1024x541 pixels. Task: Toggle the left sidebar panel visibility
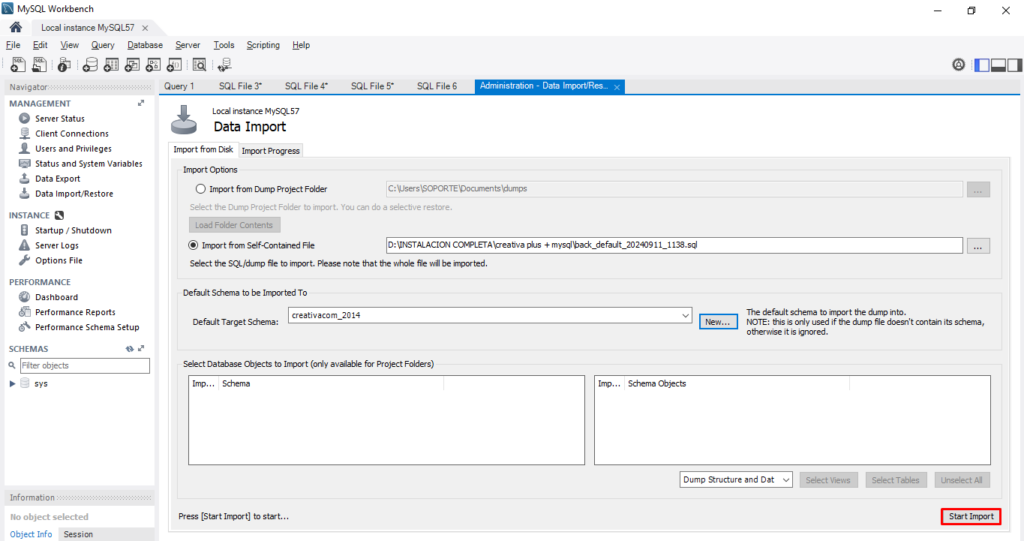point(982,65)
